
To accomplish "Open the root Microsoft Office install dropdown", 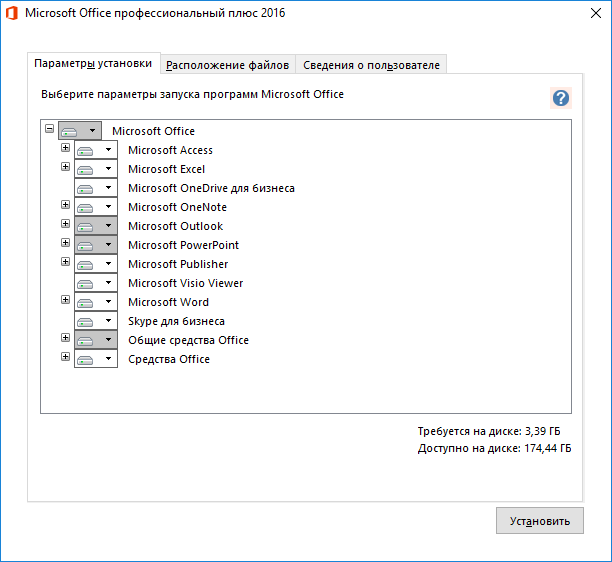I will 92,131.
